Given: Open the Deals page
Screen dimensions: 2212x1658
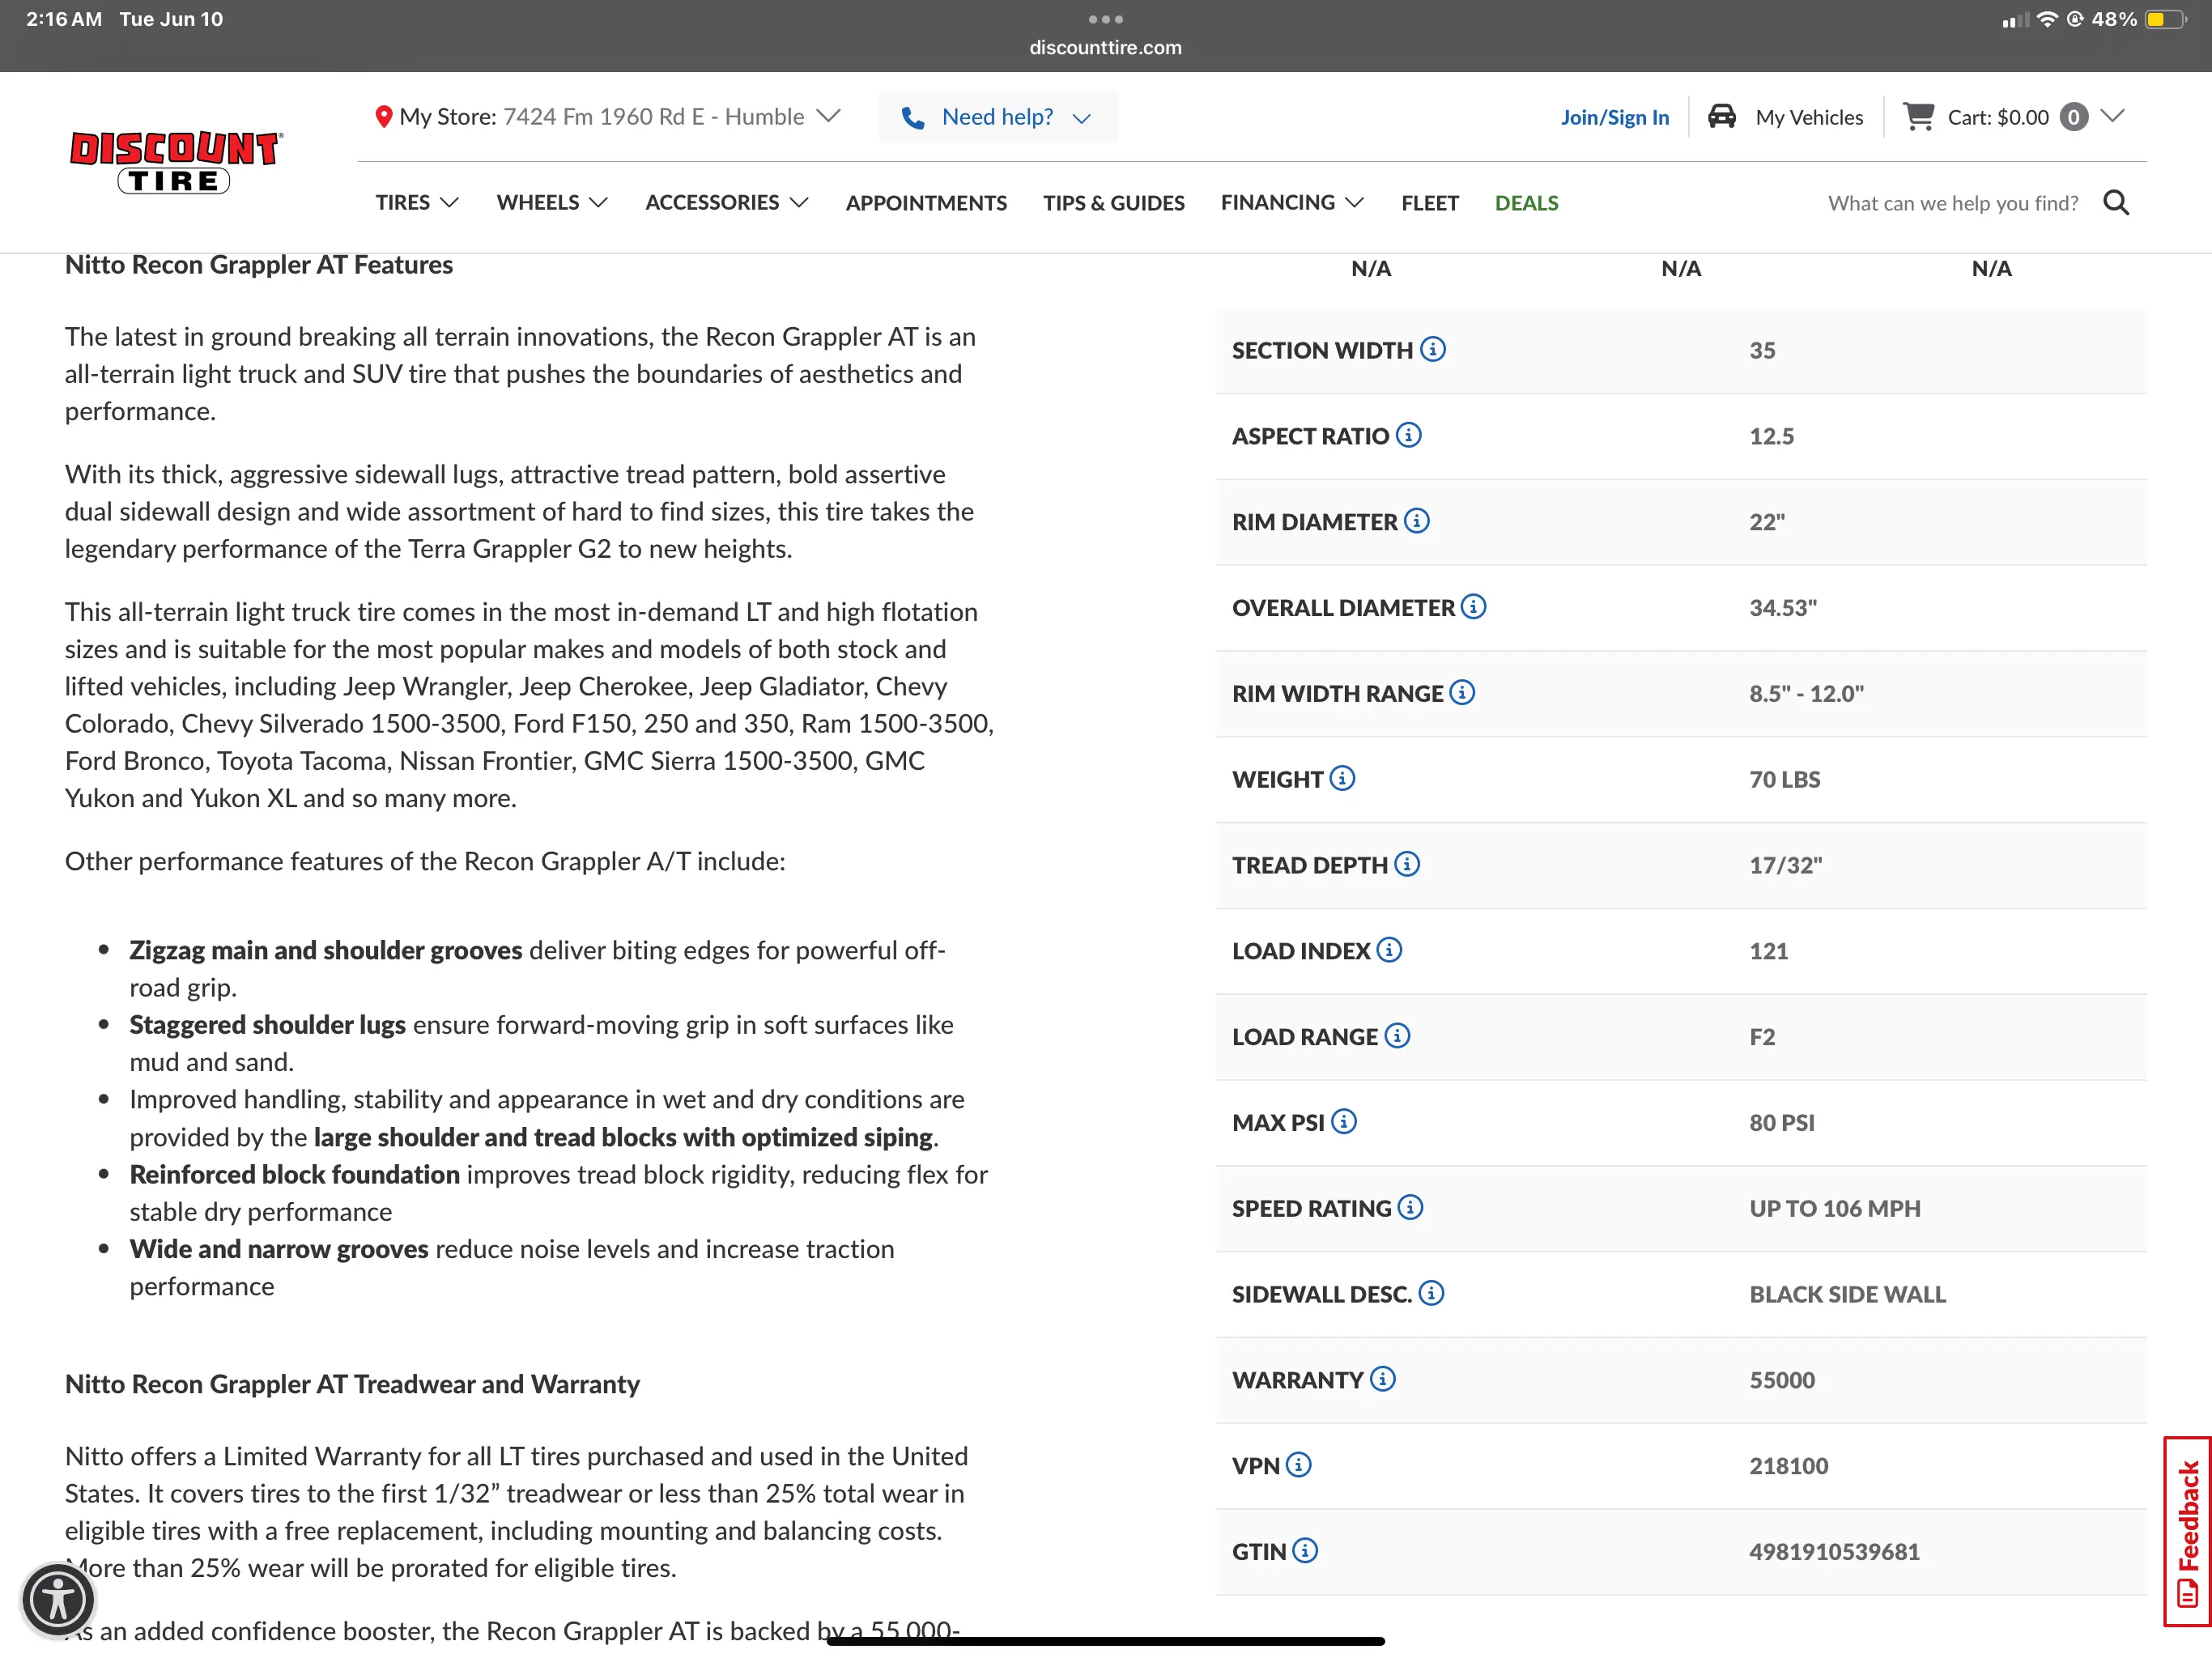Looking at the screenshot, I should click(1527, 203).
